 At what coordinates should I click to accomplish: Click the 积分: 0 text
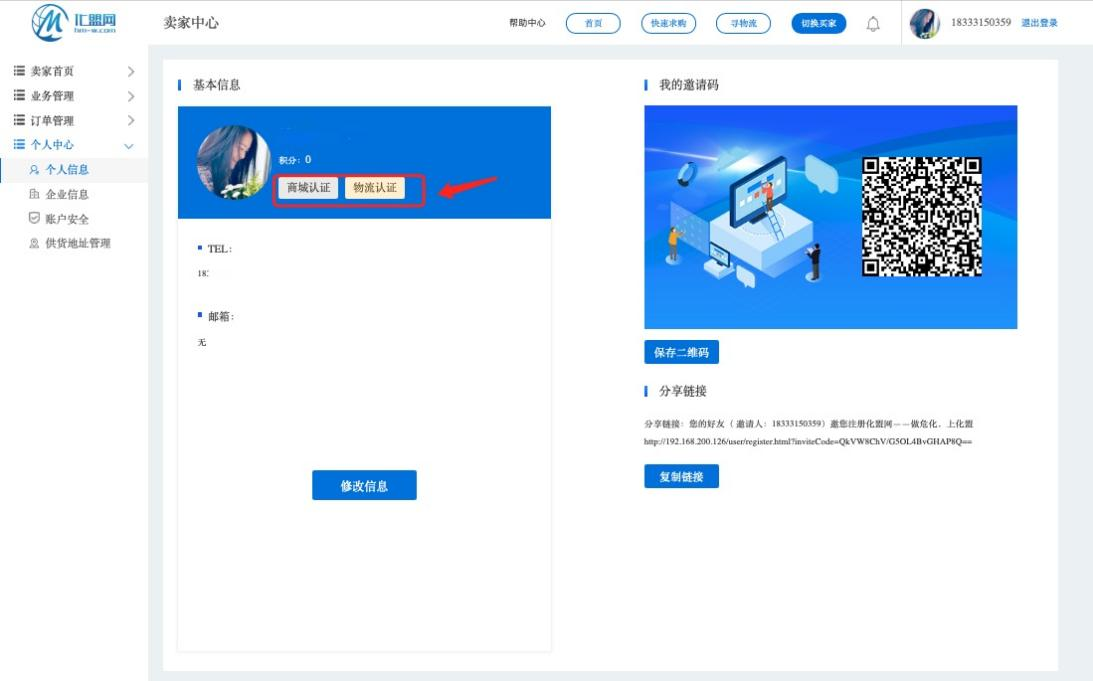(x=295, y=160)
